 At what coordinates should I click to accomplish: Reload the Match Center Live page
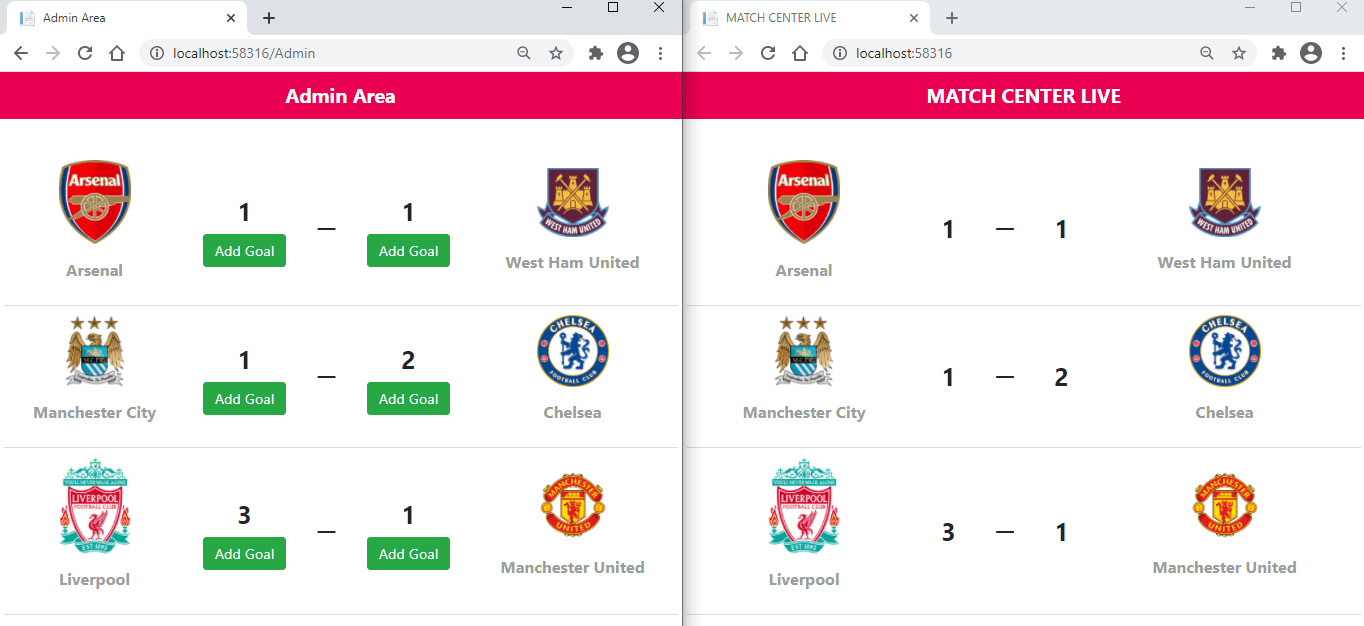(768, 53)
